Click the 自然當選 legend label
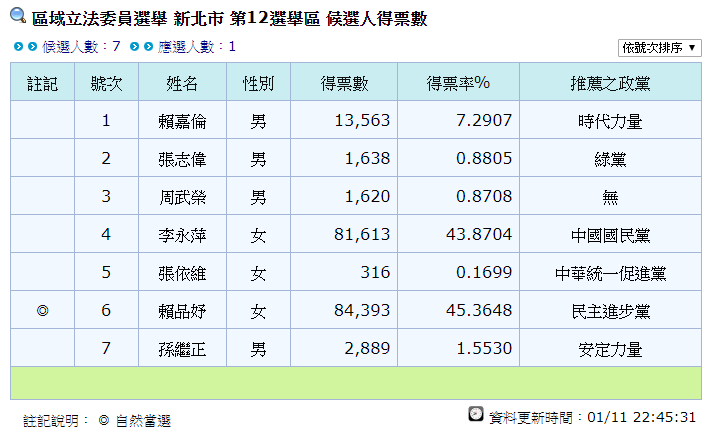This screenshot has height=441, width=709. point(143,421)
